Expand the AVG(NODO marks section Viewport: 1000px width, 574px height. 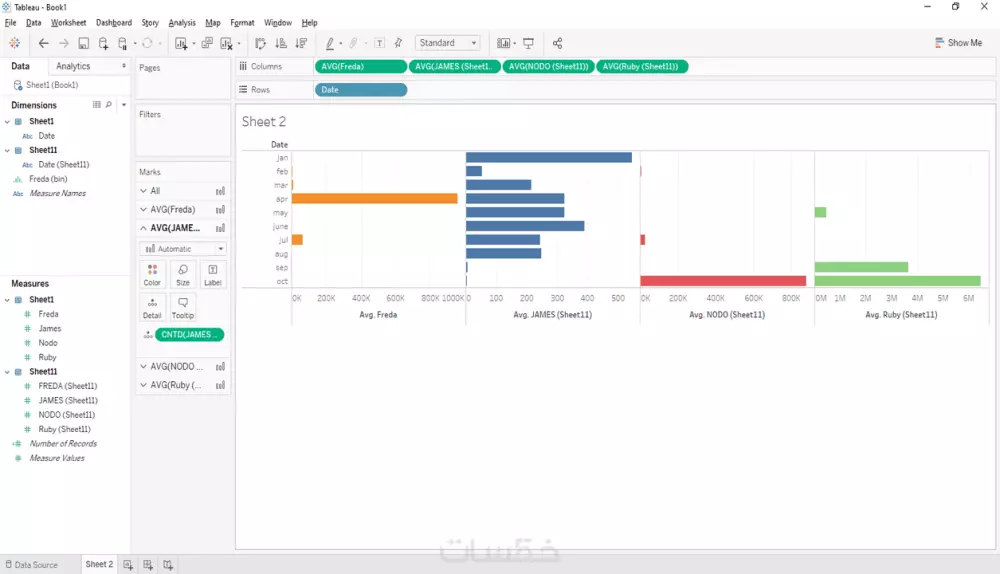tap(143, 366)
